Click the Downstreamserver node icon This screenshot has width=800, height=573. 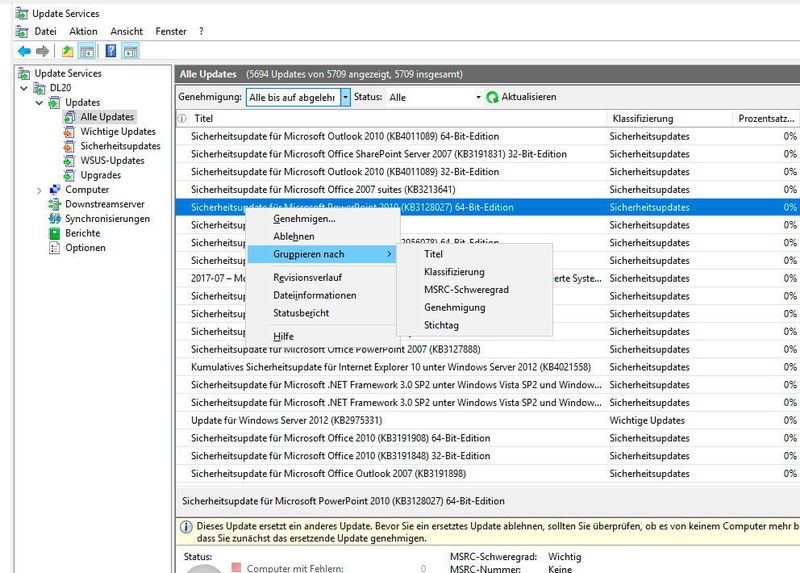point(54,204)
